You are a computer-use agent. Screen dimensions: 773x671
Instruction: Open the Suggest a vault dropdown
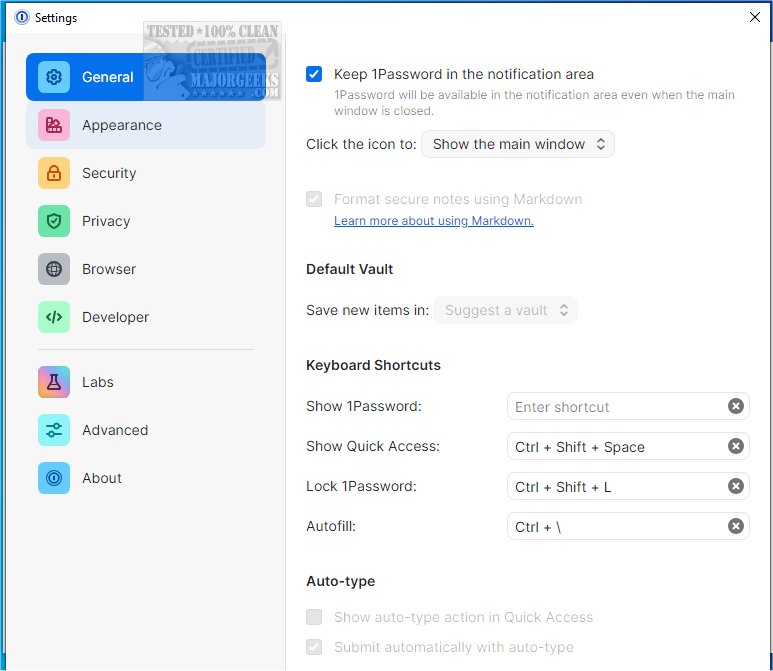(505, 310)
